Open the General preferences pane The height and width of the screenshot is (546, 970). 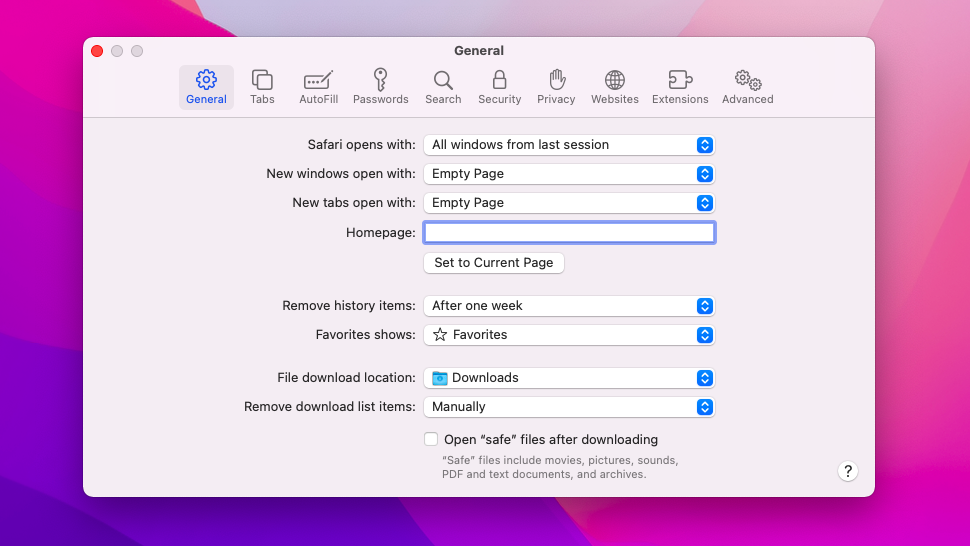206,87
